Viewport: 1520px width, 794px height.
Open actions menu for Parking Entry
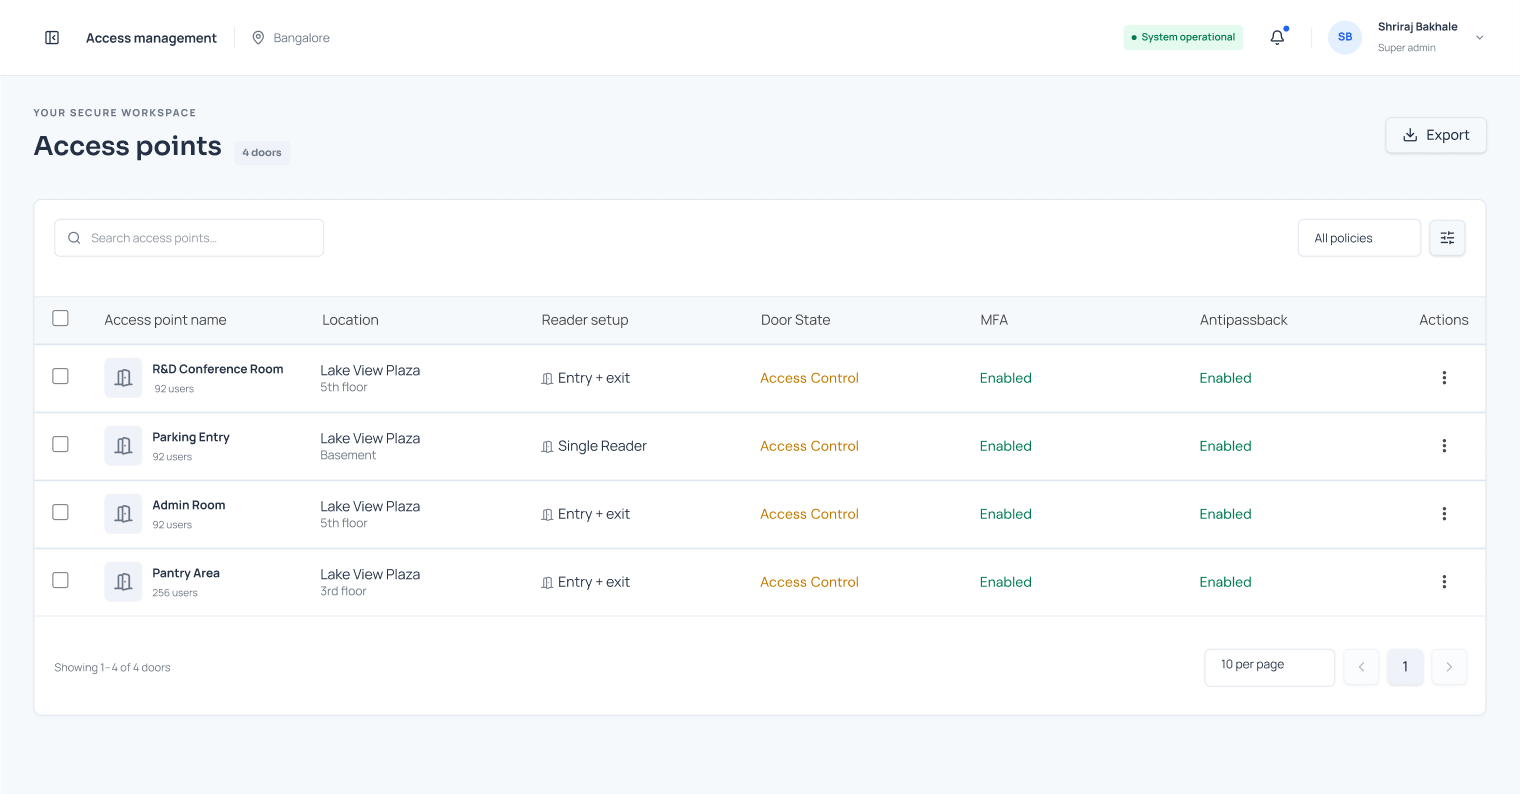click(x=1444, y=446)
